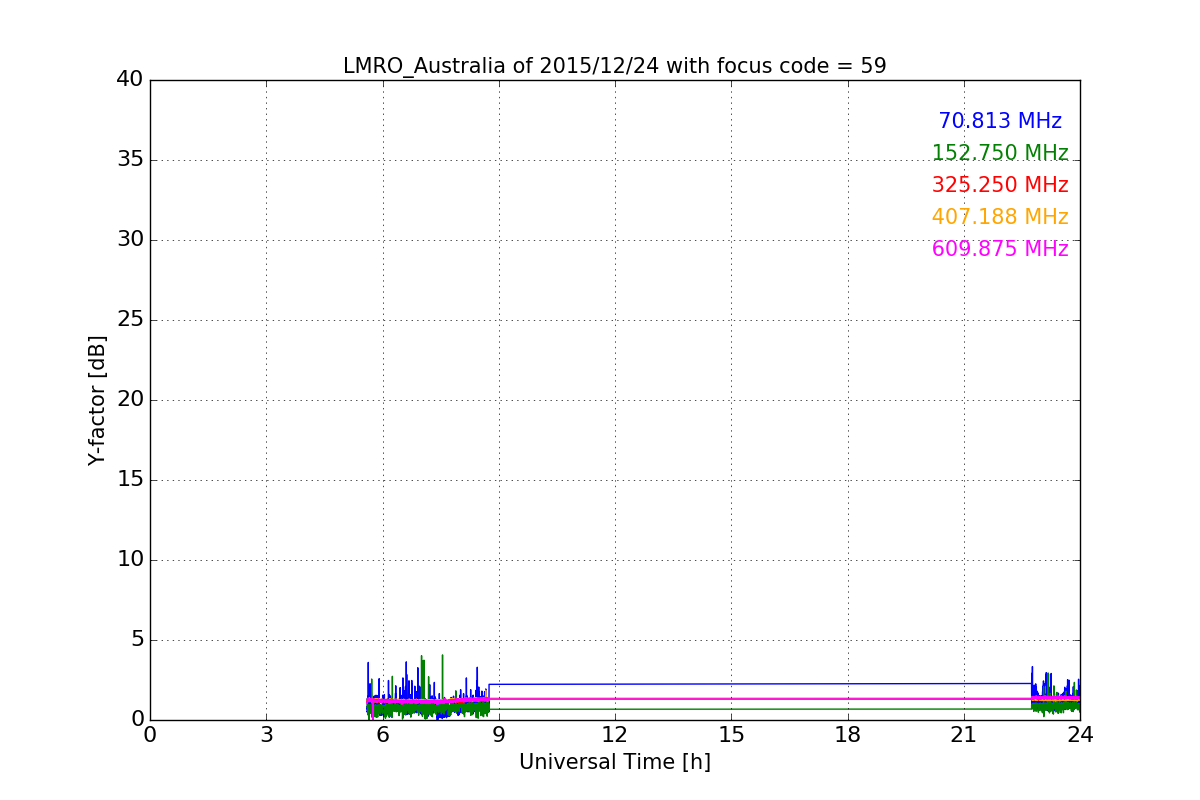This screenshot has width=1200, height=800.
Task: Click the plot title LMRO_Australia text
Action: [x=614, y=66]
